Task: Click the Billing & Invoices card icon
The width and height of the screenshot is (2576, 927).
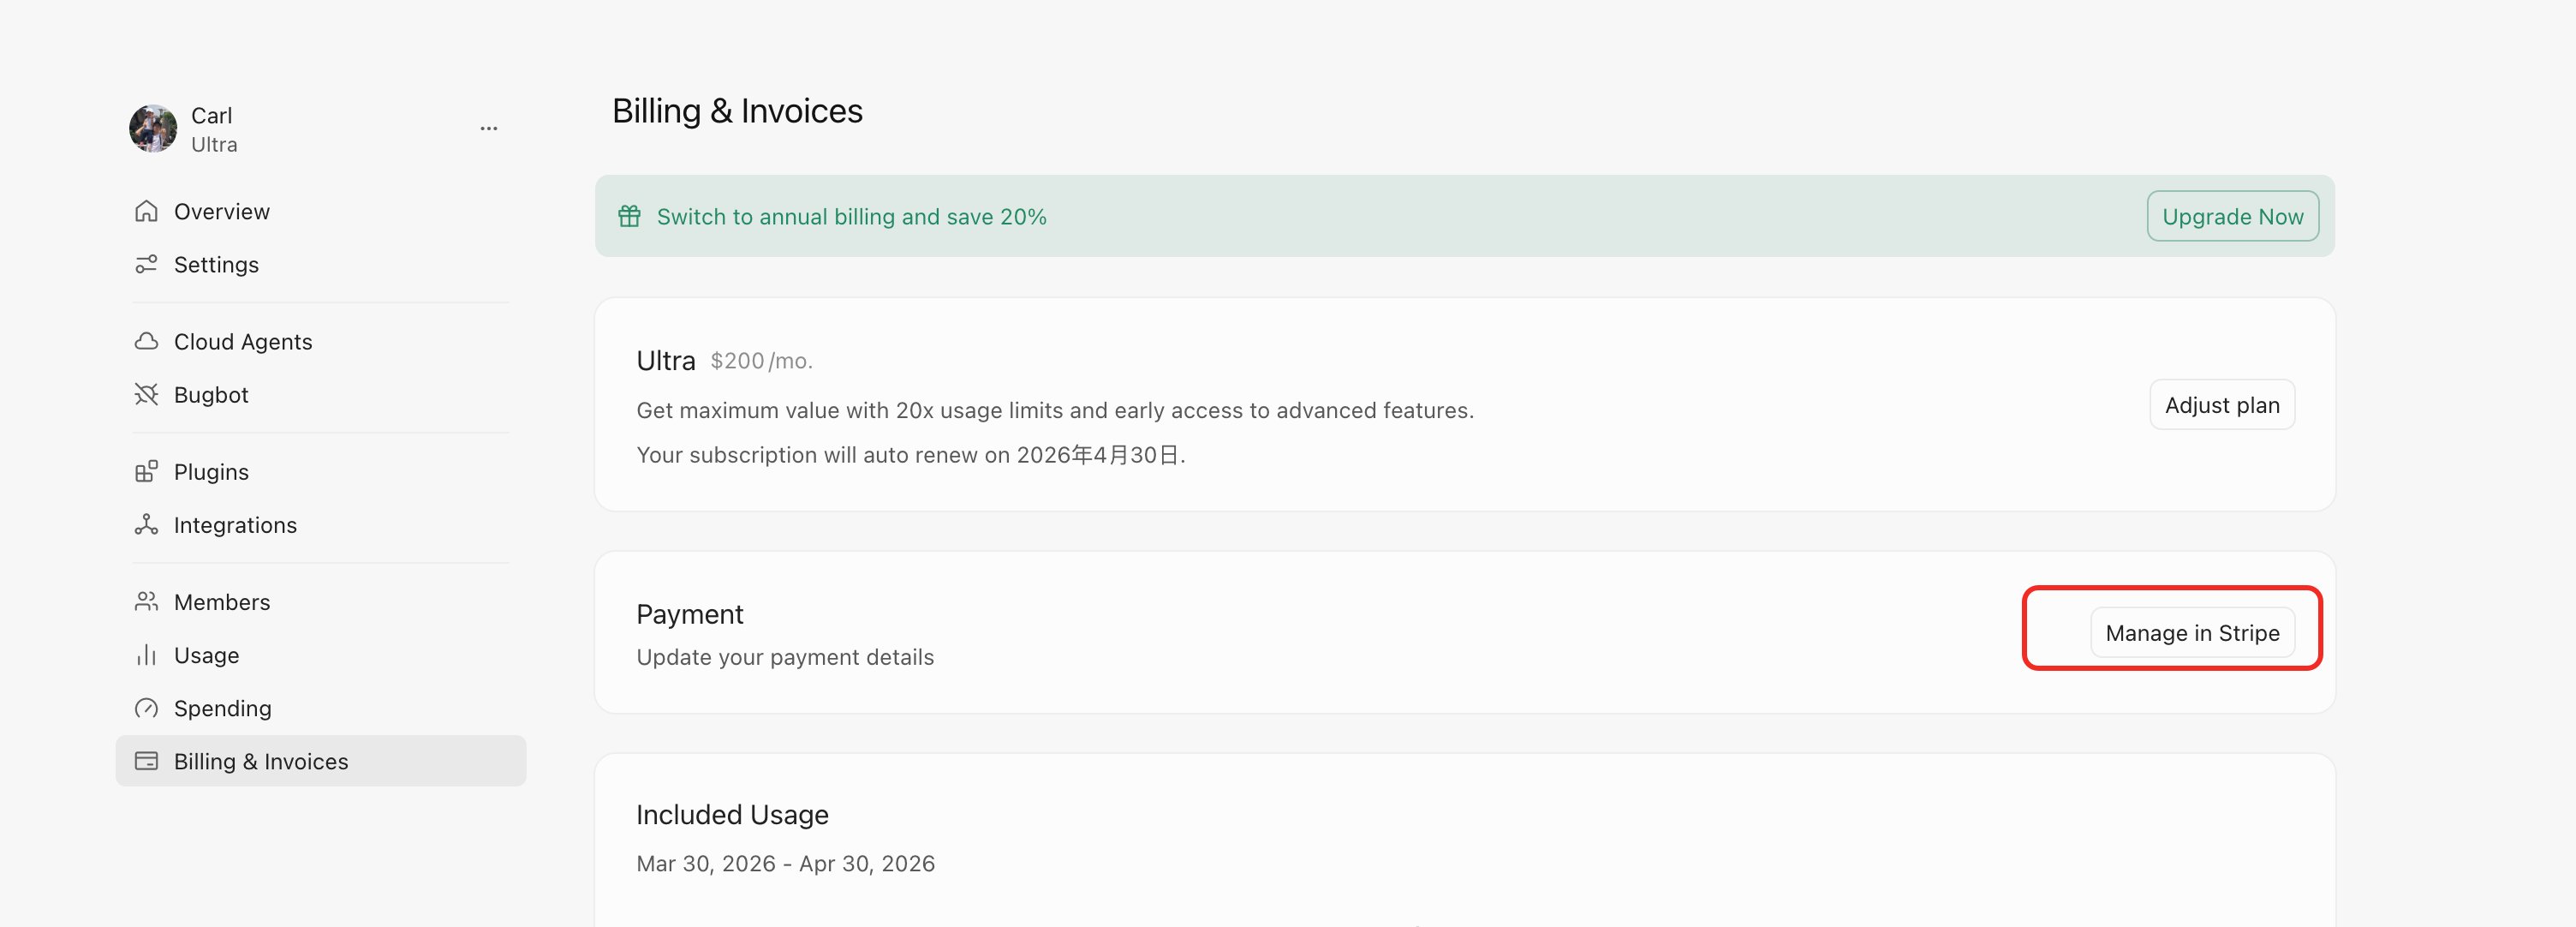Action: [146, 760]
